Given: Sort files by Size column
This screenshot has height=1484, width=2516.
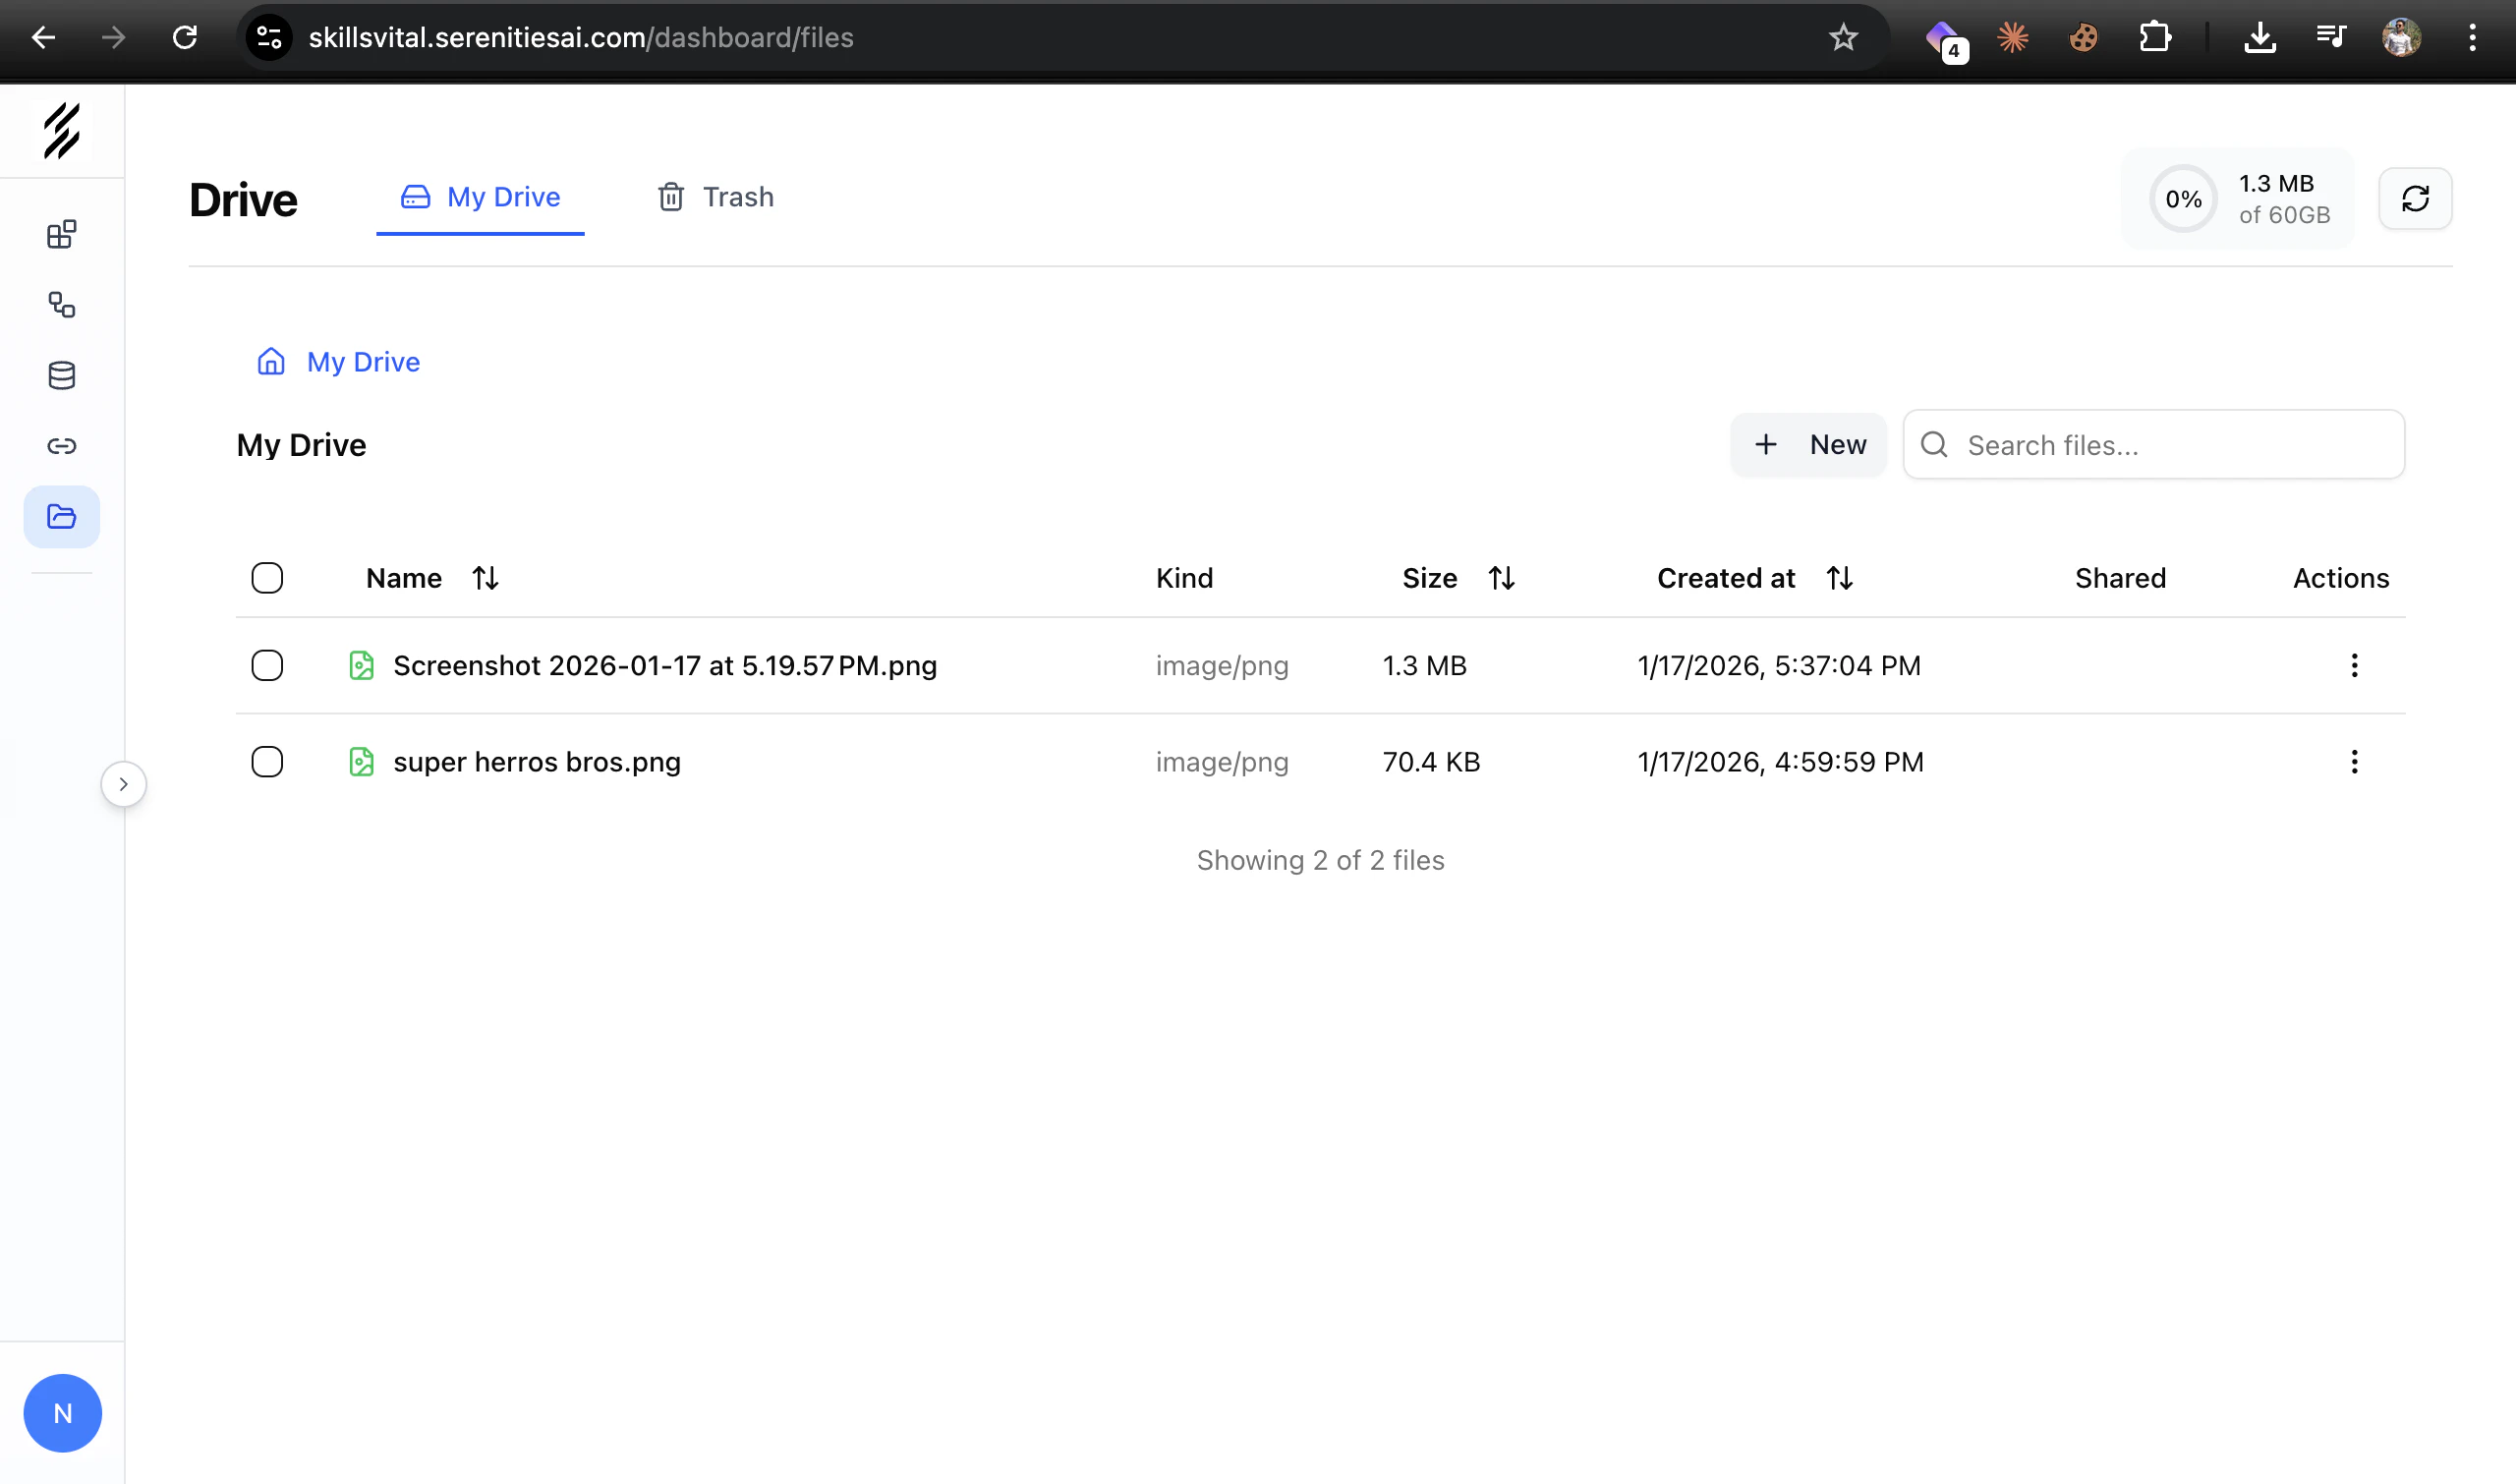Looking at the screenshot, I should tap(1500, 578).
